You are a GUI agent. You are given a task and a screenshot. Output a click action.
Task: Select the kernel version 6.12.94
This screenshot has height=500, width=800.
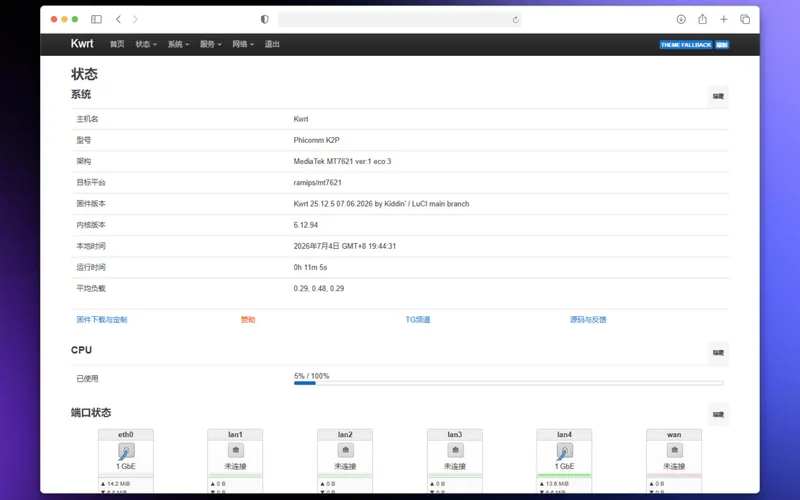tap(306, 225)
